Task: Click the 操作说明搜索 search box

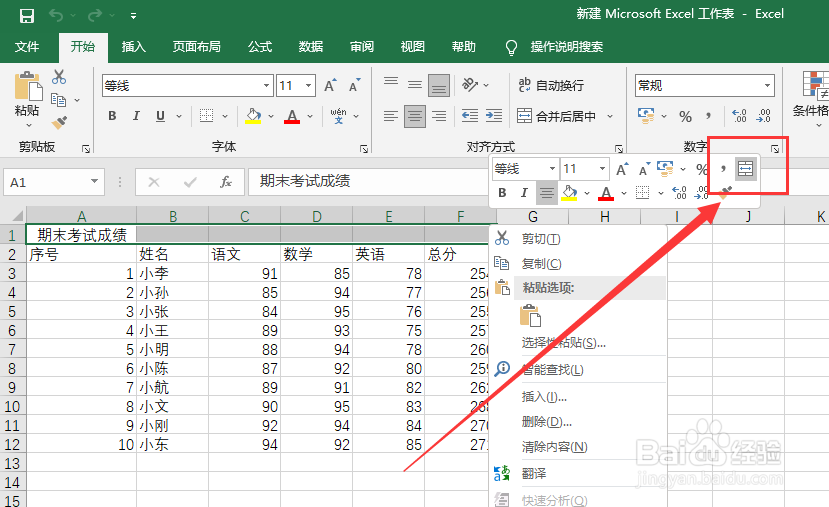Action: 566,47
